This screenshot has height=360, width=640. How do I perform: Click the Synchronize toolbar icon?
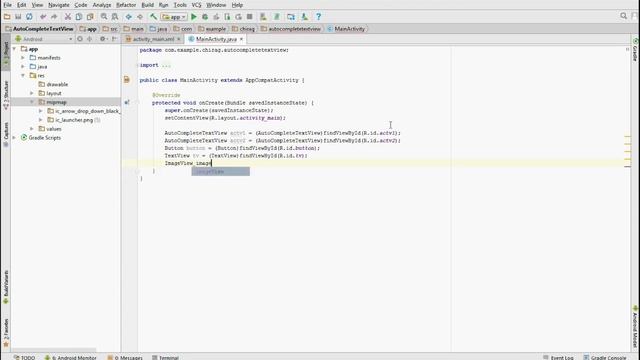[x=29, y=17]
